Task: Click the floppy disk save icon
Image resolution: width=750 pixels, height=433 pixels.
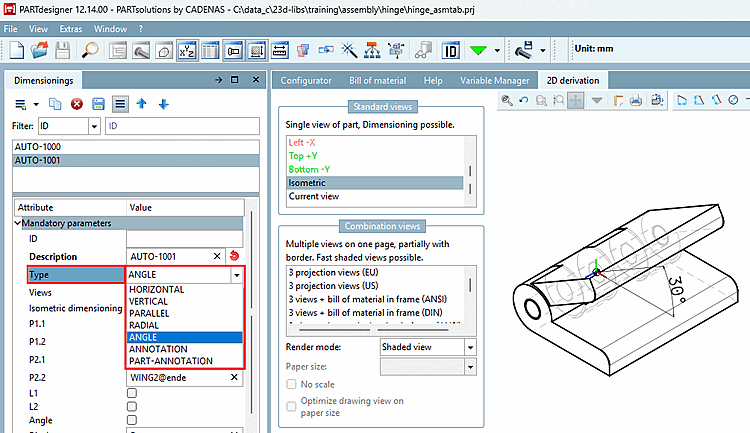Action: (62, 50)
